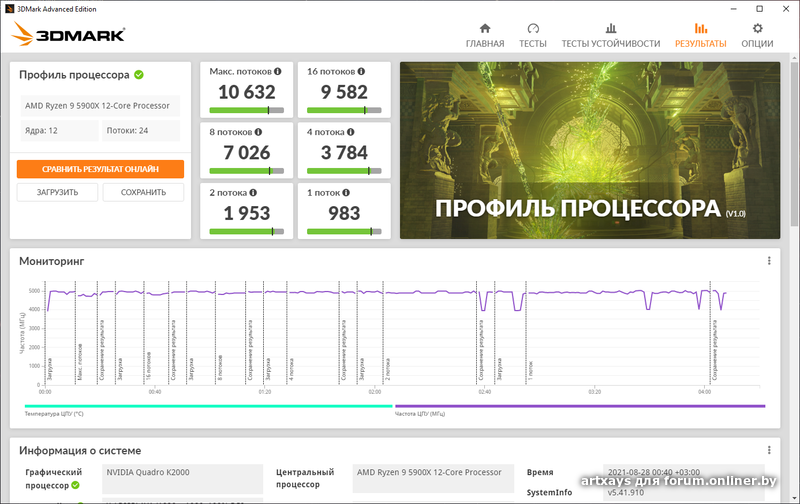
Task: Click info icon next to 8 потоков
Action: click(x=262, y=132)
